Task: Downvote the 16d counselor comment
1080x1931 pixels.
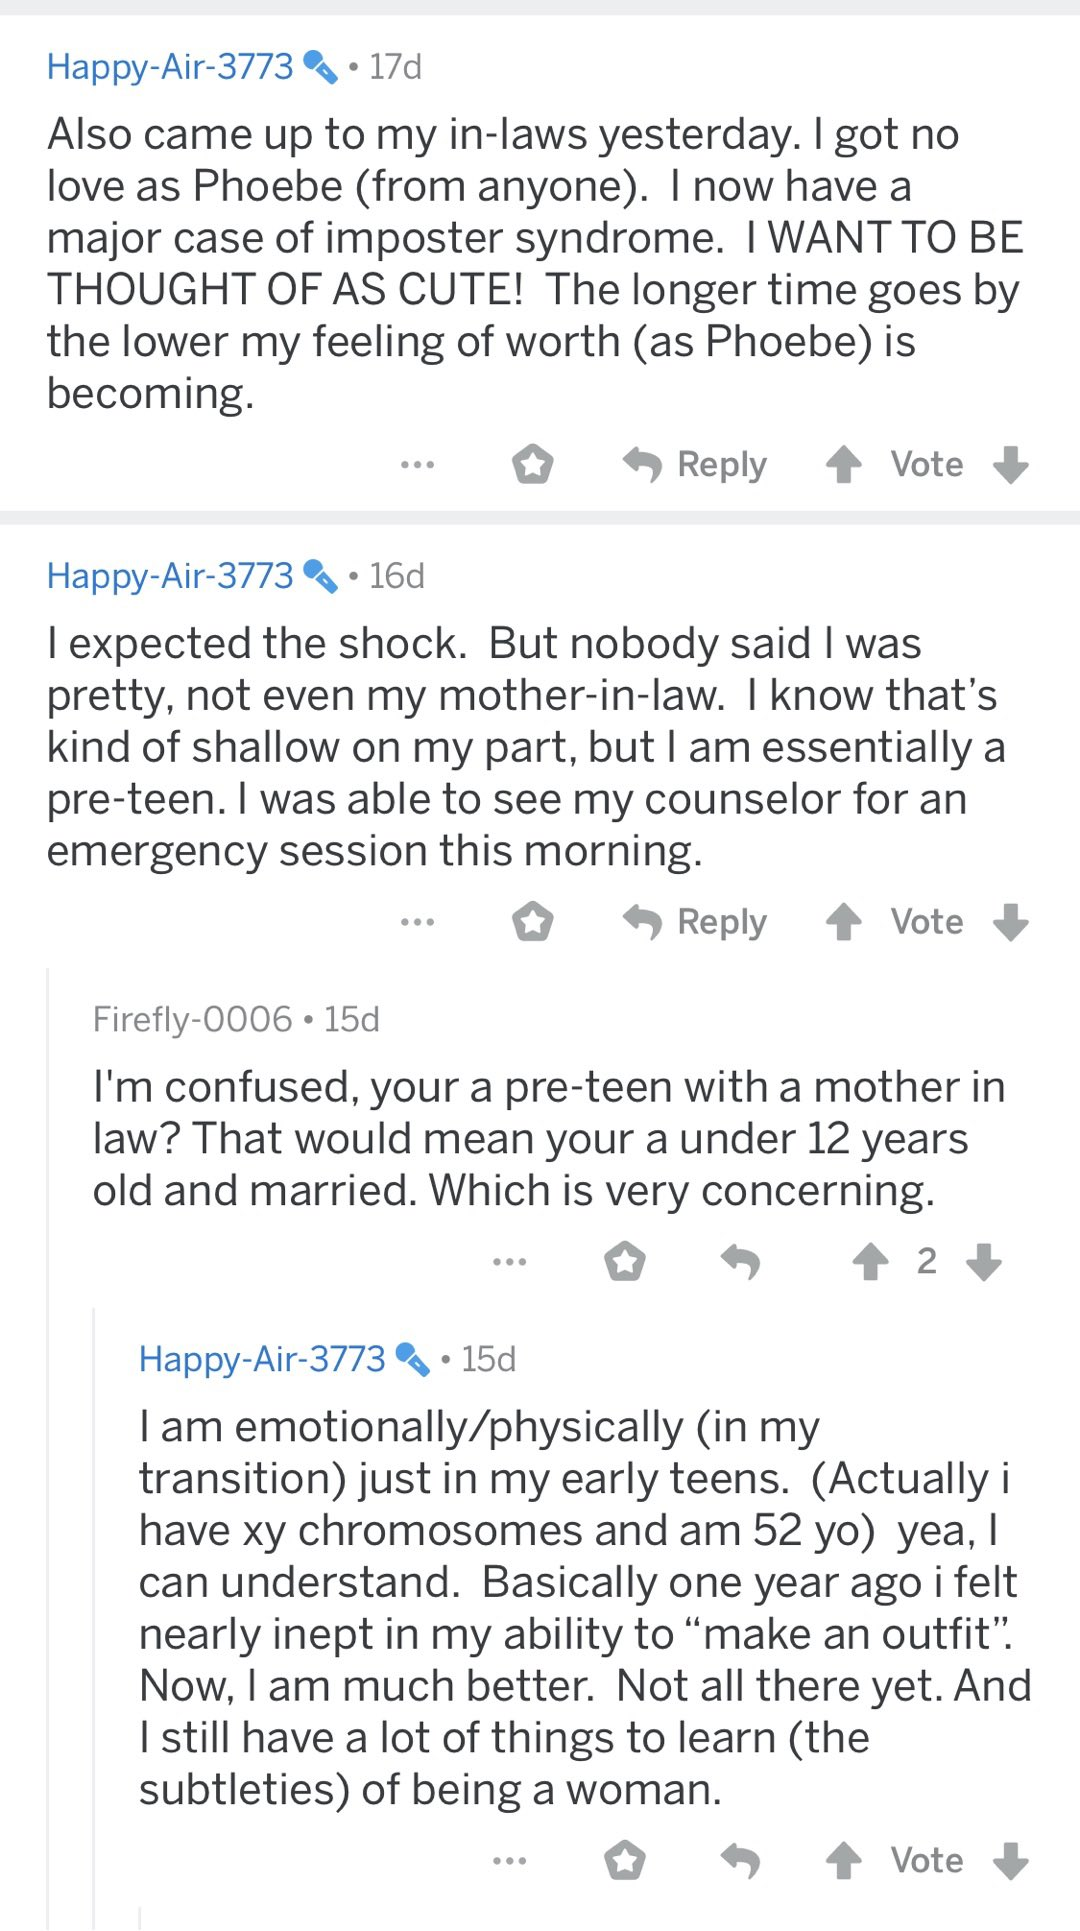Action: click(x=1011, y=922)
